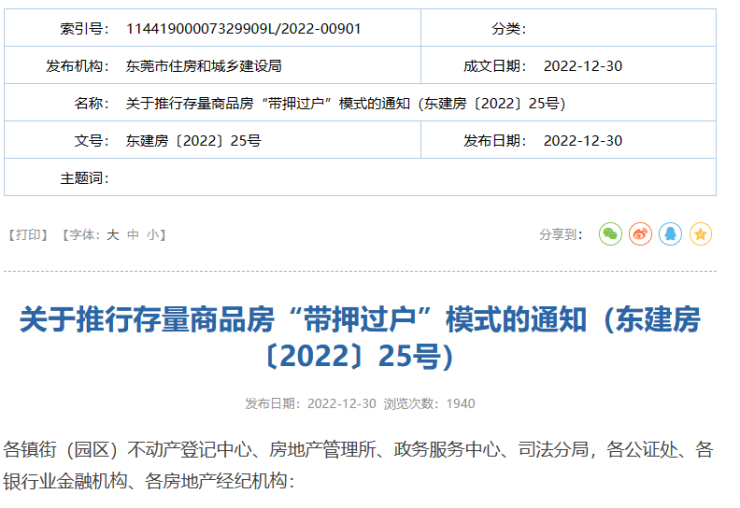The image size is (740, 508).
Task: Click the gray 发布日期 line under headline
Action: click(x=311, y=404)
